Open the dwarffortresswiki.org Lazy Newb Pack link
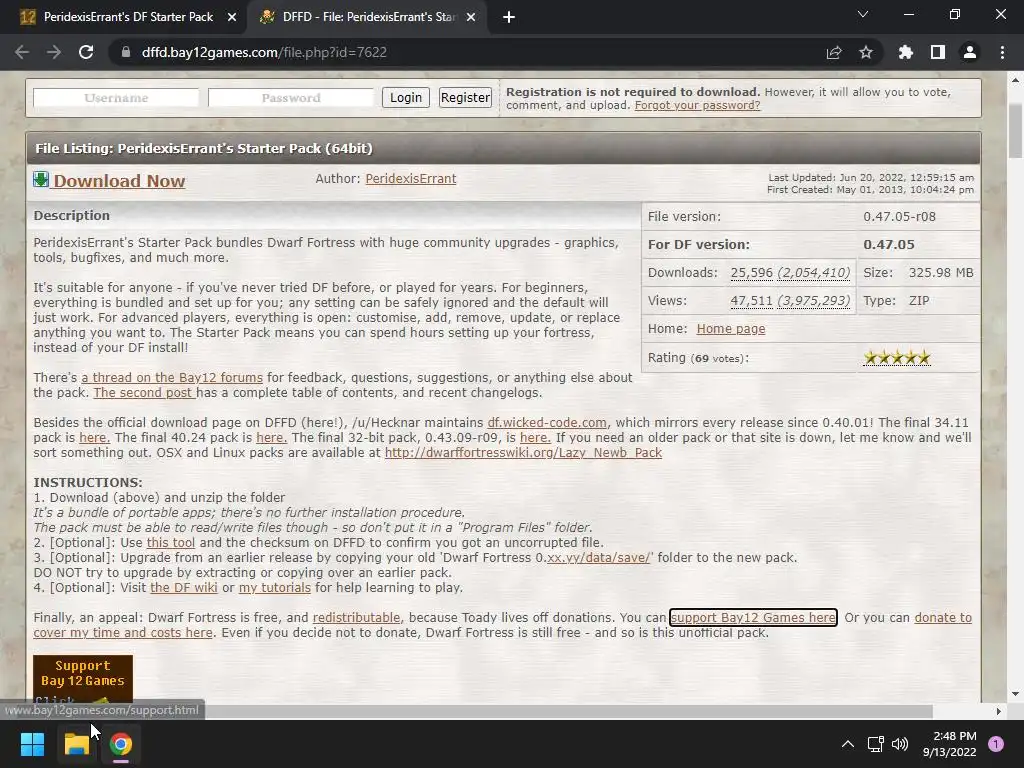Viewport: 1024px width, 768px height. (523, 453)
